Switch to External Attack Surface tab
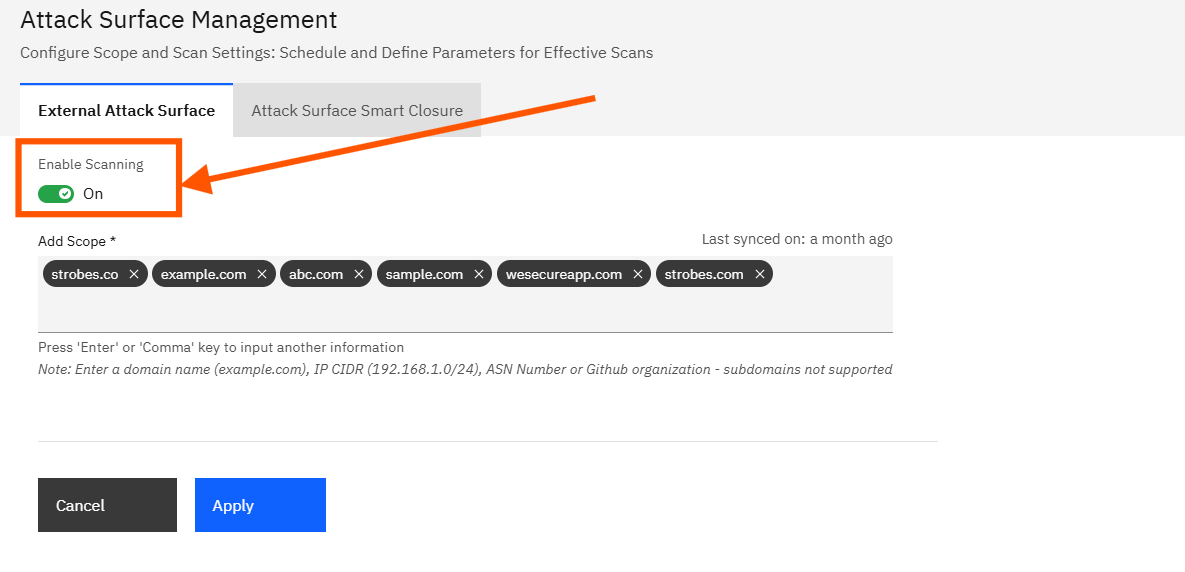The width and height of the screenshot is (1185, 572). pyautogui.click(x=126, y=110)
